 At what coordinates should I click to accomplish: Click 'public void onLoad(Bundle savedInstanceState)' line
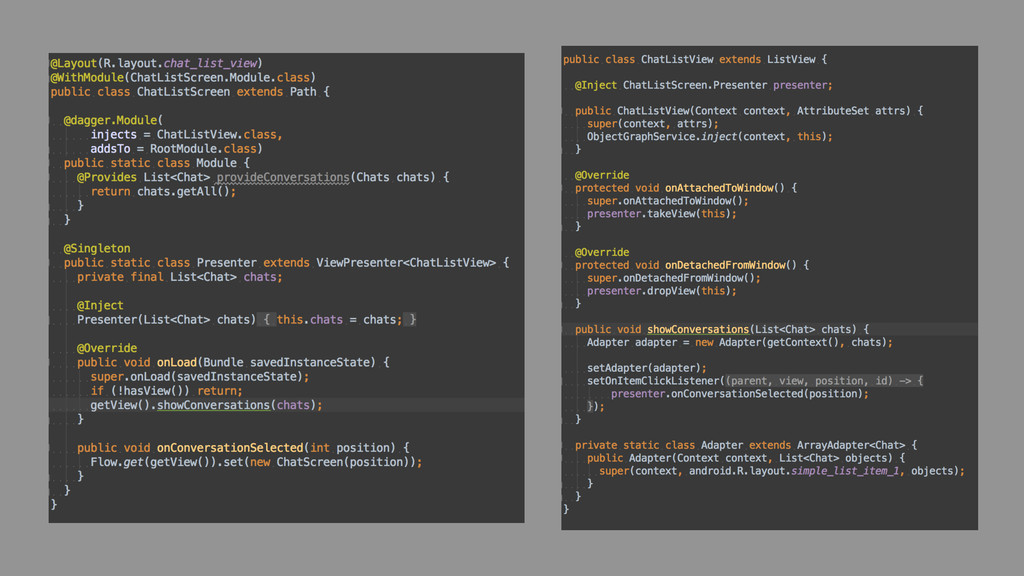pos(233,362)
